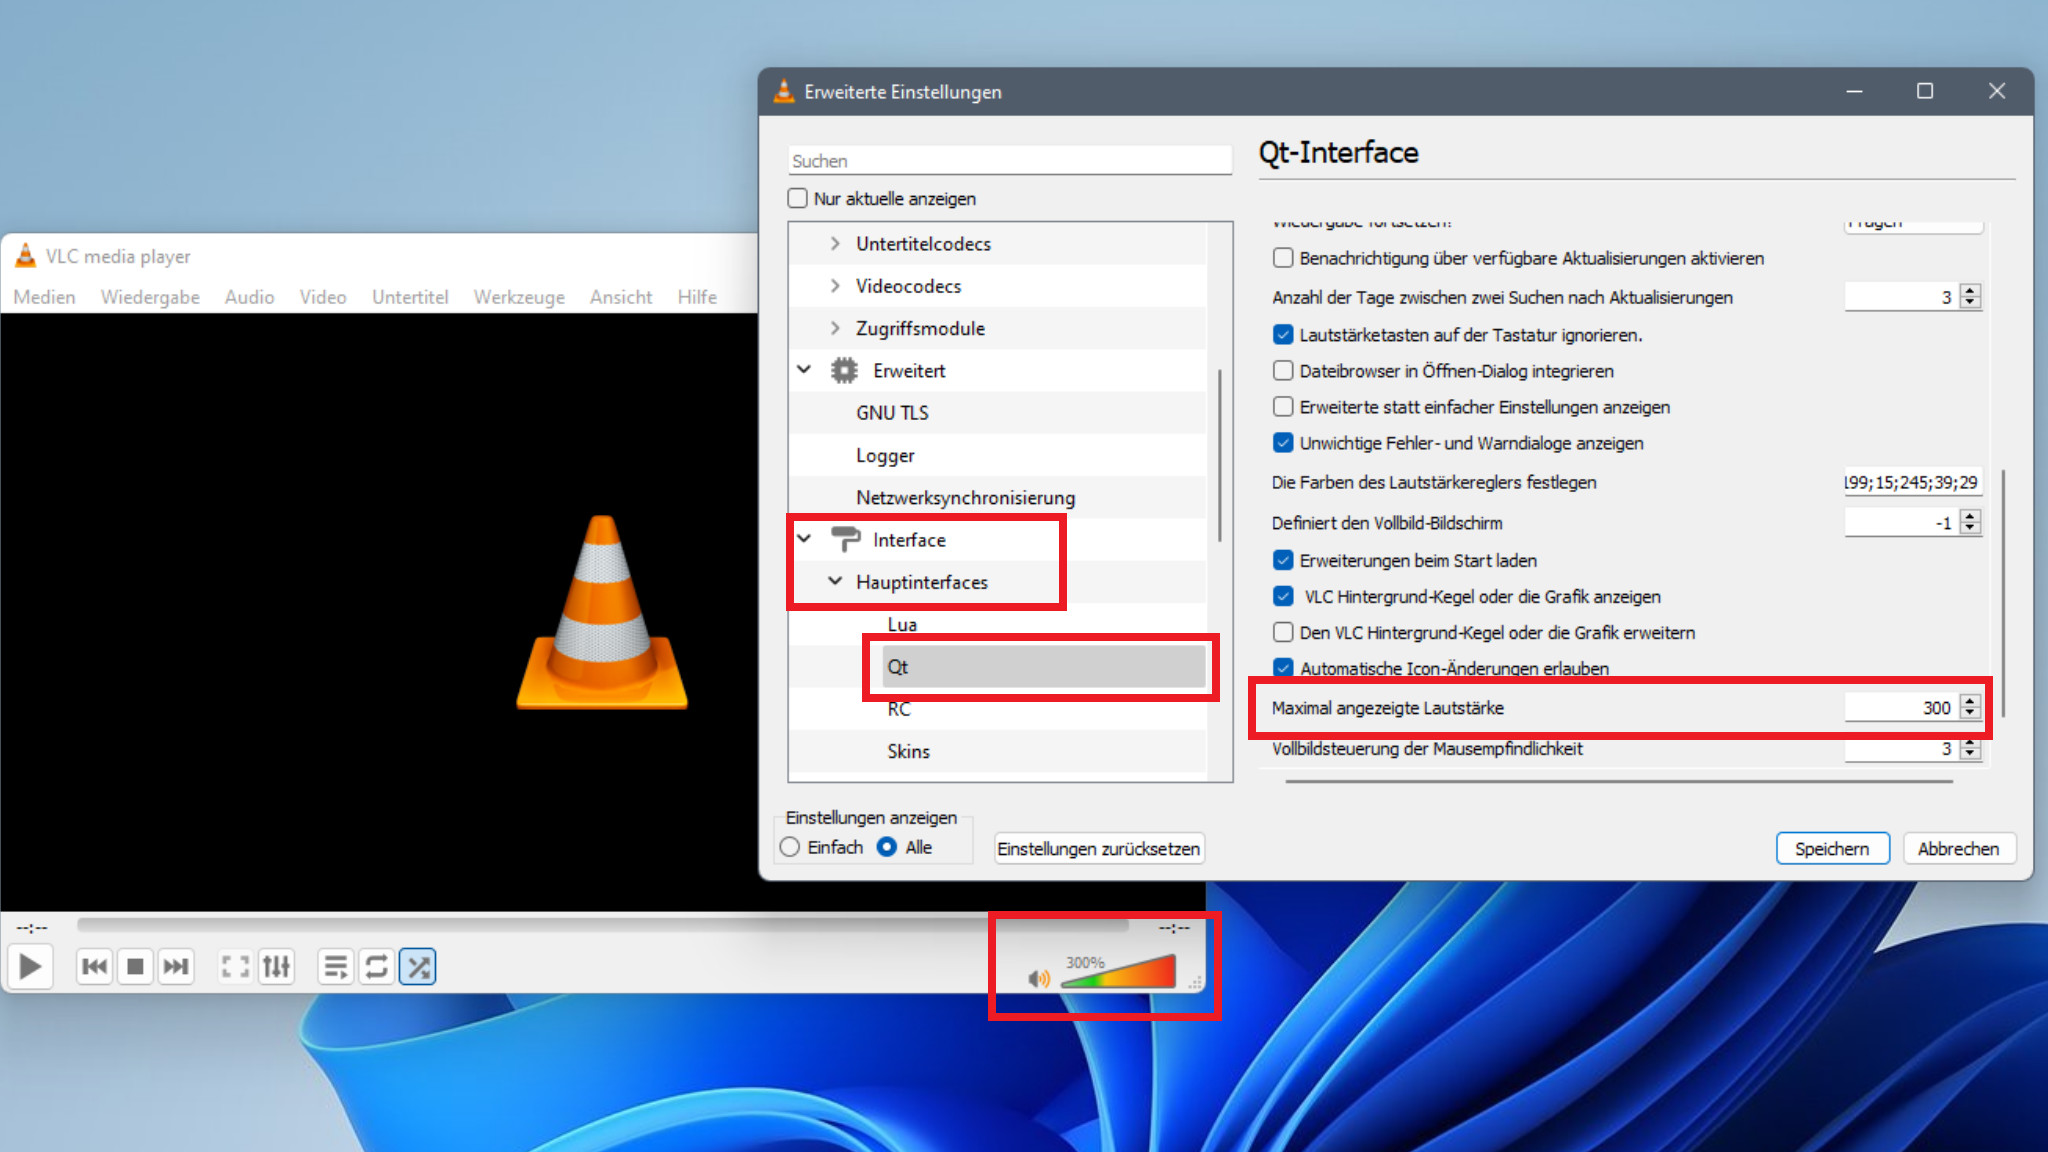The height and width of the screenshot is (1152, 2048).
Task: Collapse the Interface tree node
Action: 804,538
